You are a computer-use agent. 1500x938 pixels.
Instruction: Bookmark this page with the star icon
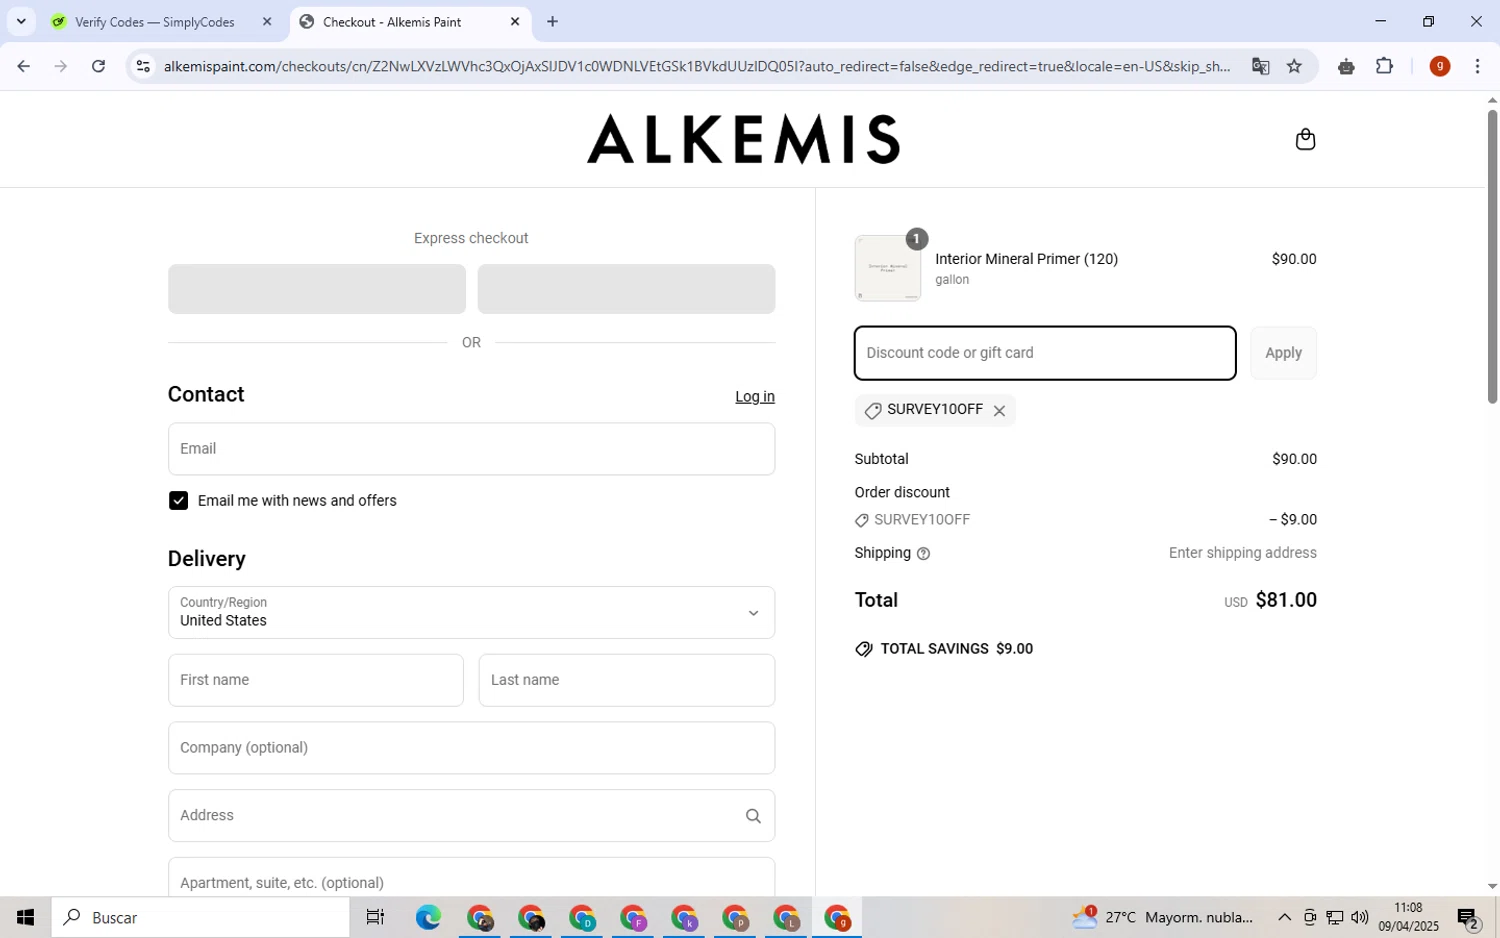tap(1294, 66)
